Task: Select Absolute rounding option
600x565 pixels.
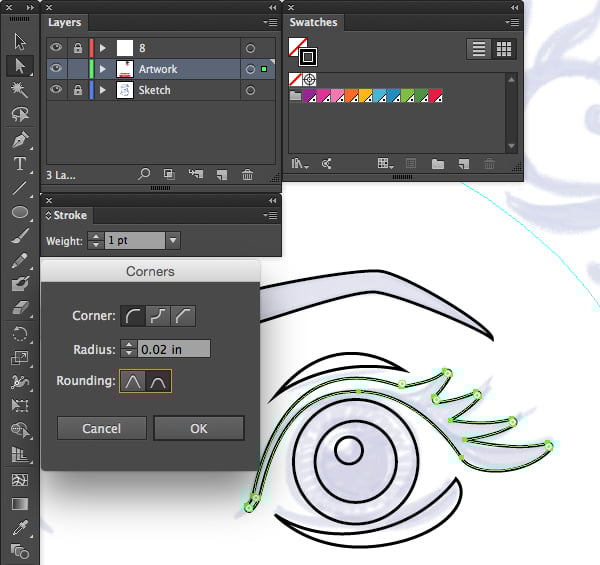Action: pos(158,381)
